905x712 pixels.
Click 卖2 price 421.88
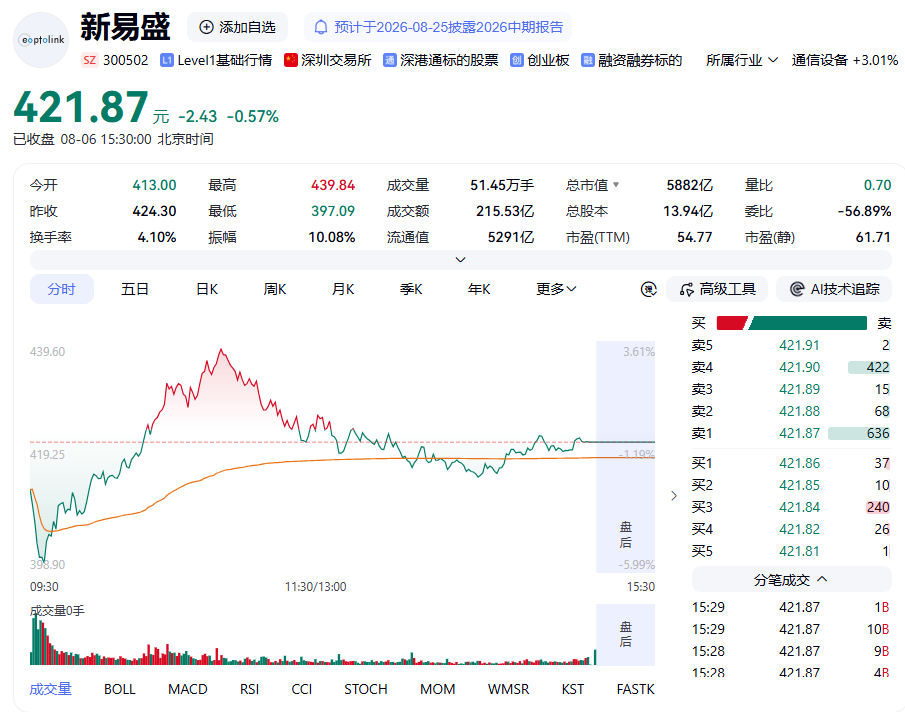(x=799, y=411)
